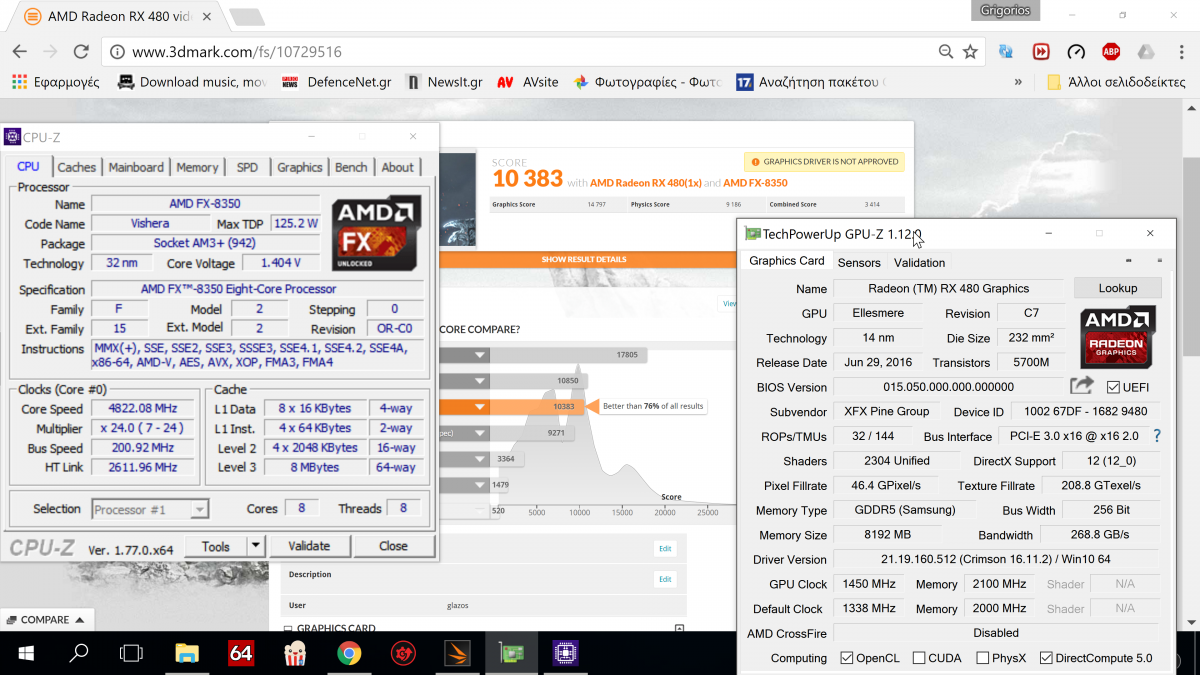
Task: Open the DefenceNet.gr bookmark
Action: (x=336, y=82)
